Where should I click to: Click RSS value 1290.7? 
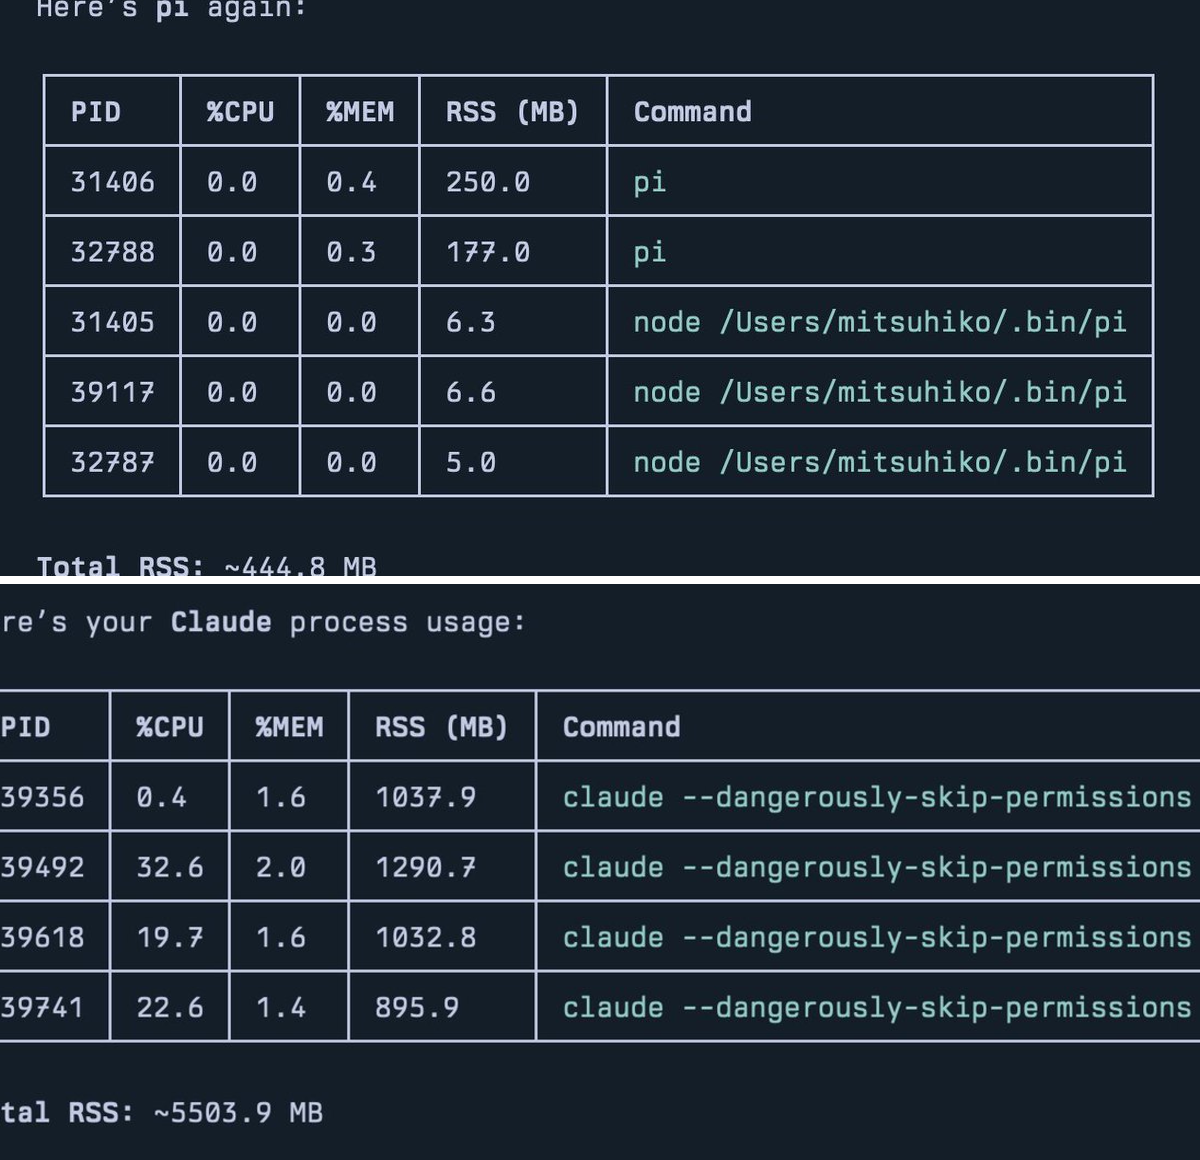[x=425, y=867]
